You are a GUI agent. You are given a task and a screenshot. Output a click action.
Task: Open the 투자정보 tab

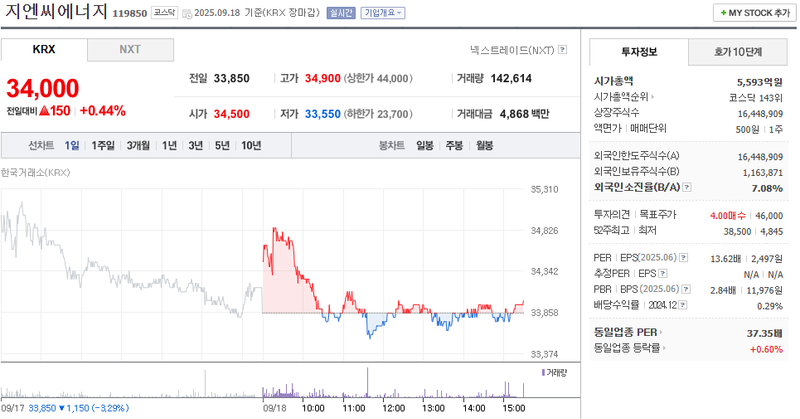tap(639, 52)
